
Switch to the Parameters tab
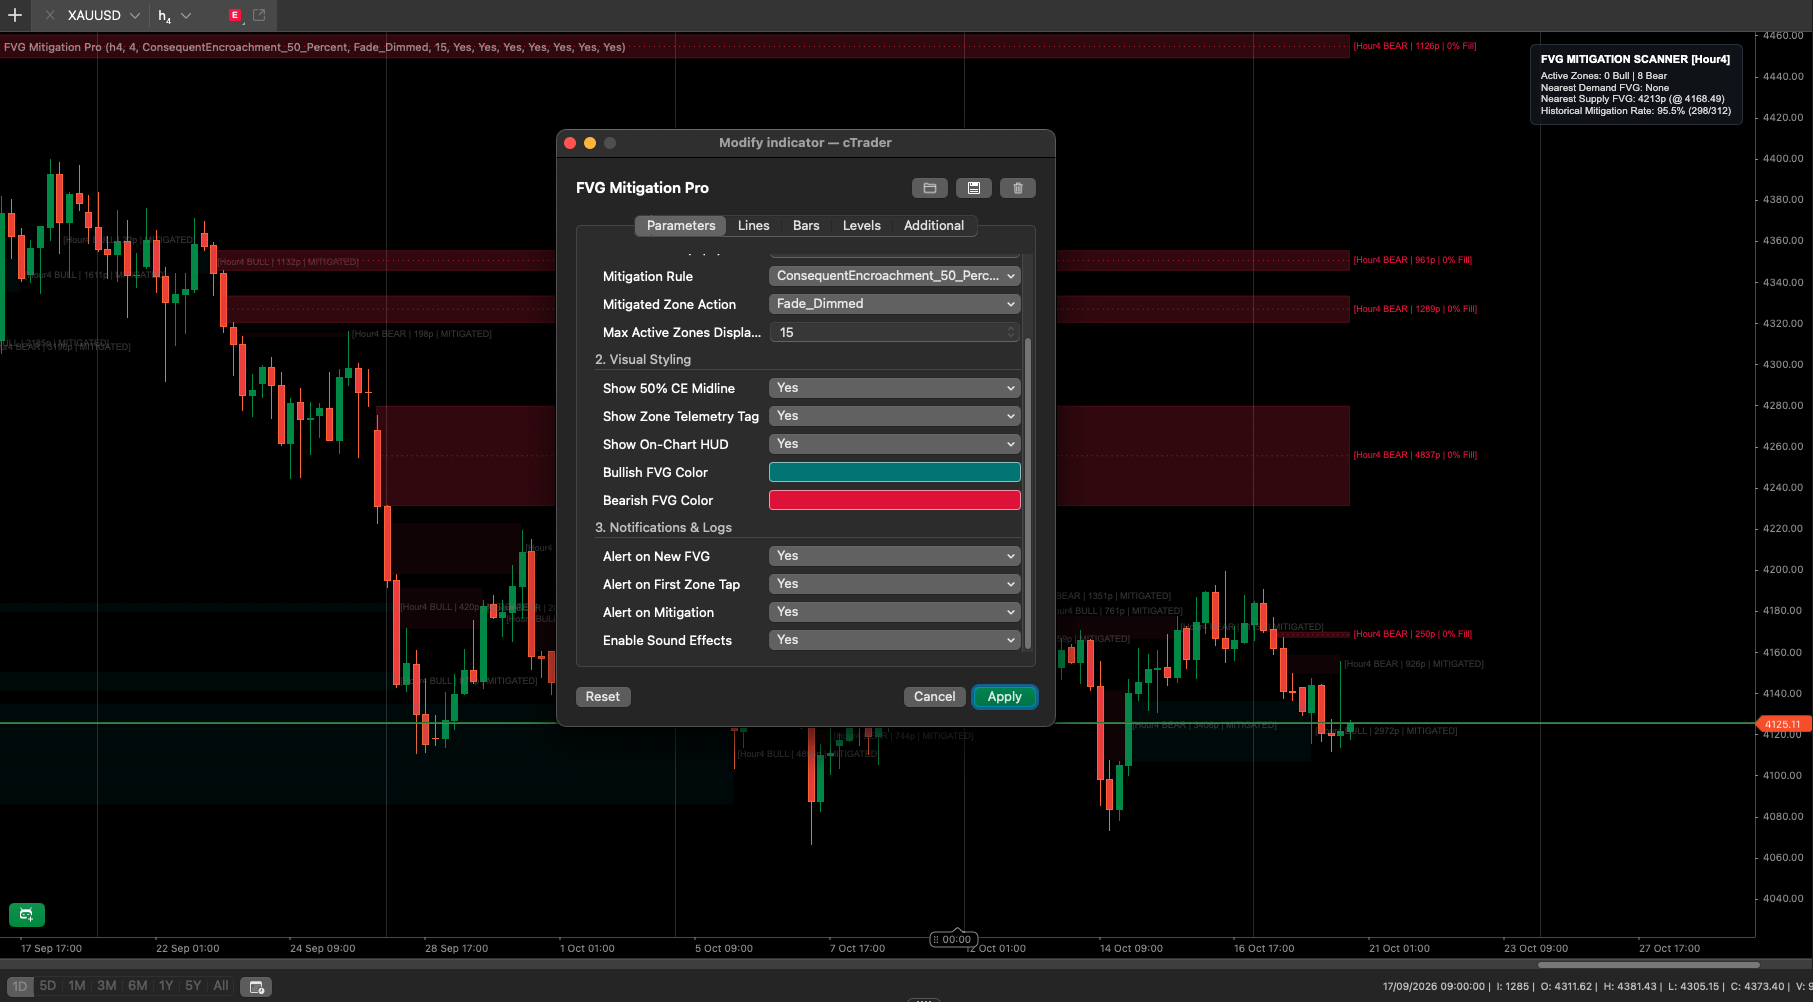click(x=681, y=226)
